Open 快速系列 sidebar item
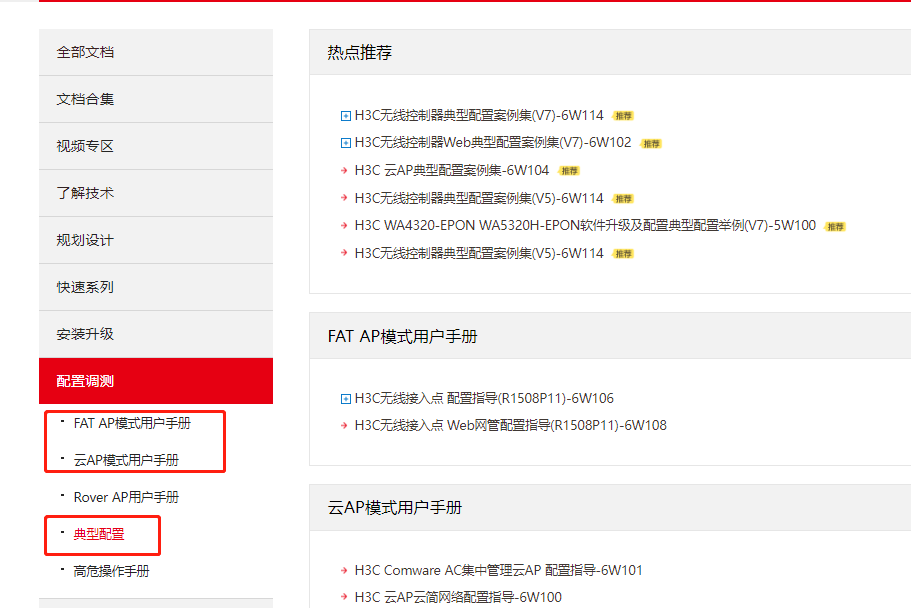Viewport: 911px width, 608px height. point(156,287)
